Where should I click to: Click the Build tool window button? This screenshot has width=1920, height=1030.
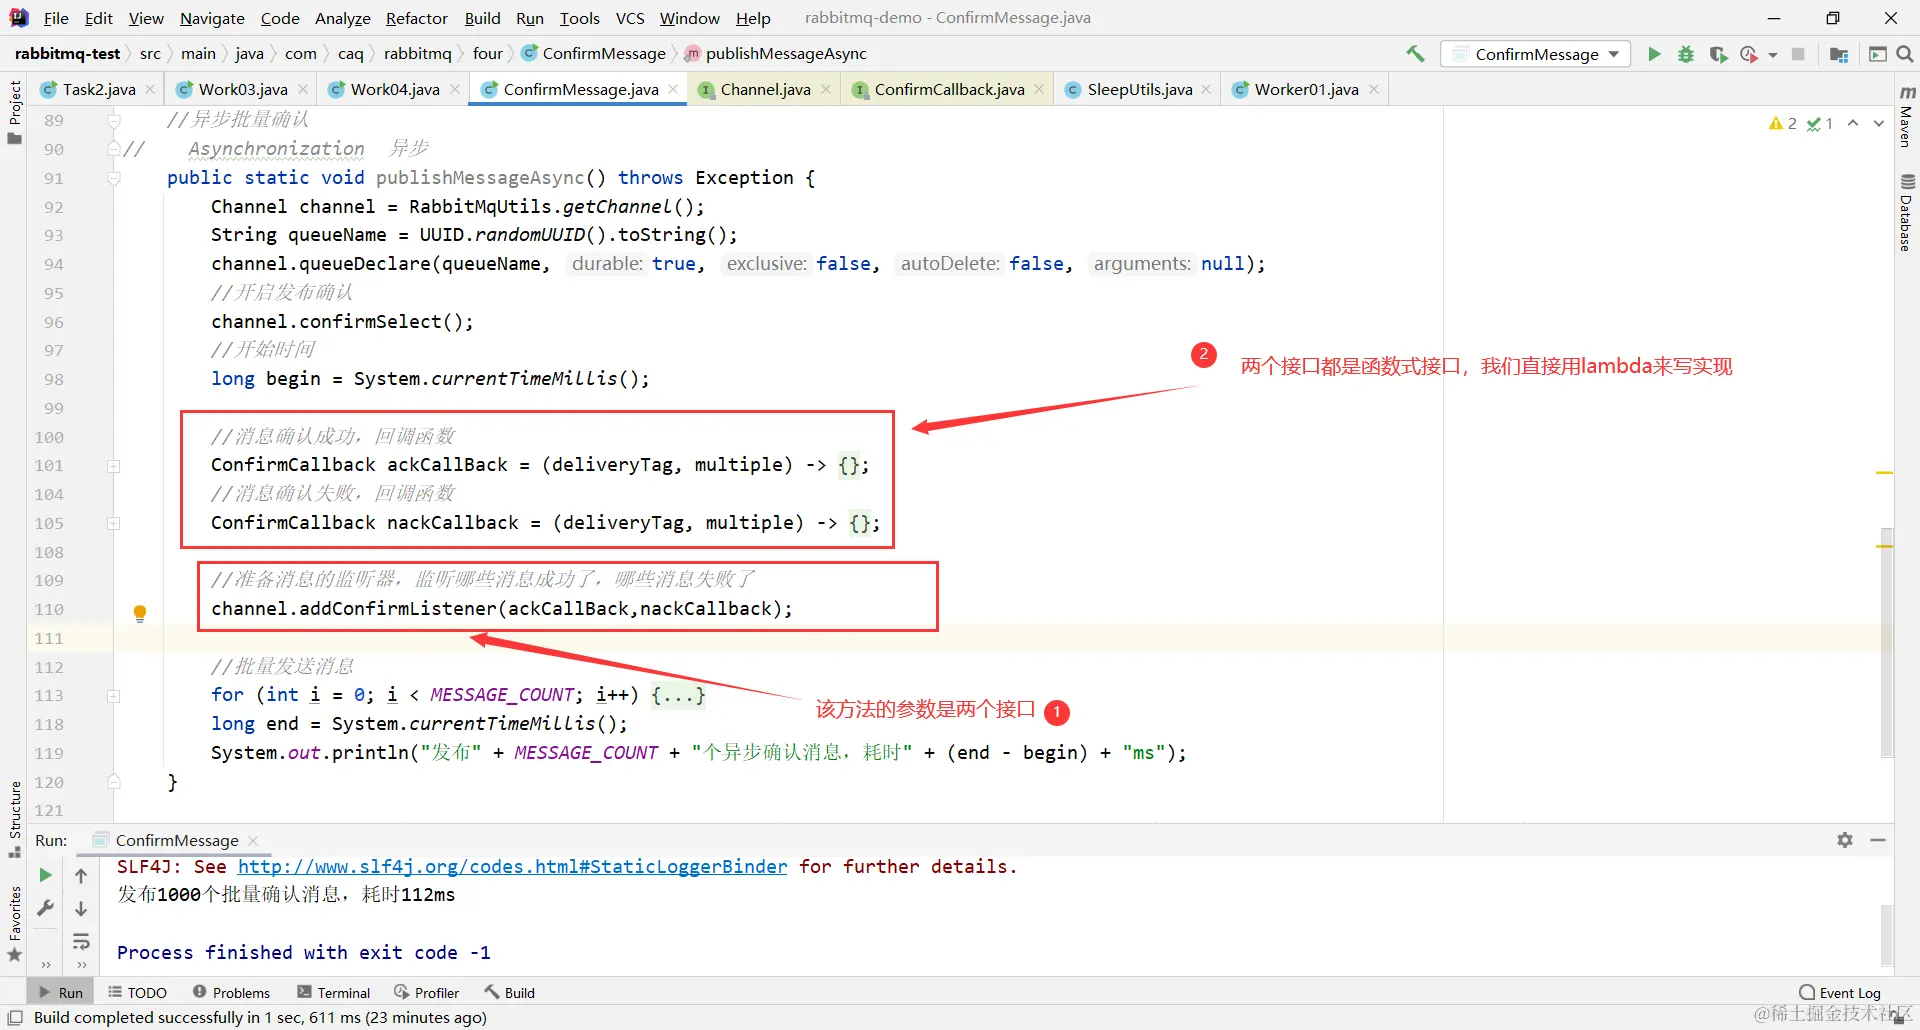[x=510, y=993]
